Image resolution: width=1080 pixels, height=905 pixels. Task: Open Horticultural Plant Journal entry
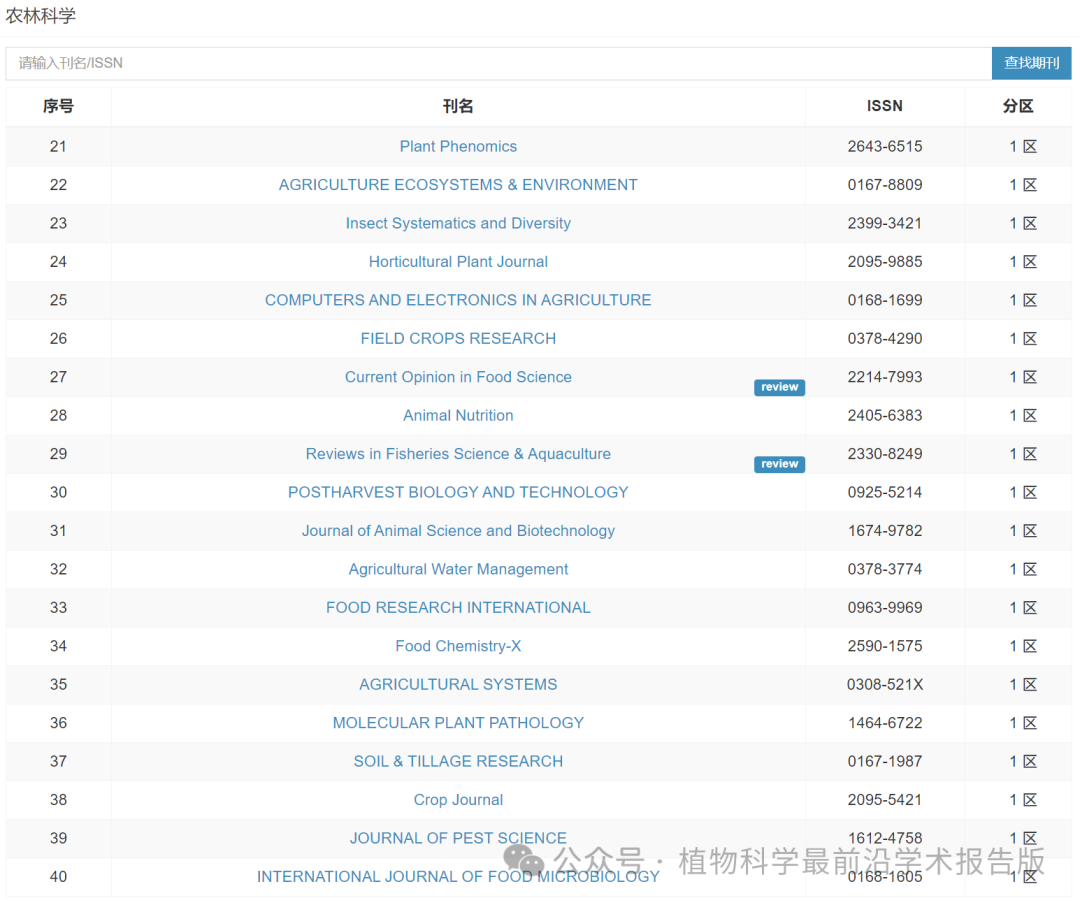458,262
